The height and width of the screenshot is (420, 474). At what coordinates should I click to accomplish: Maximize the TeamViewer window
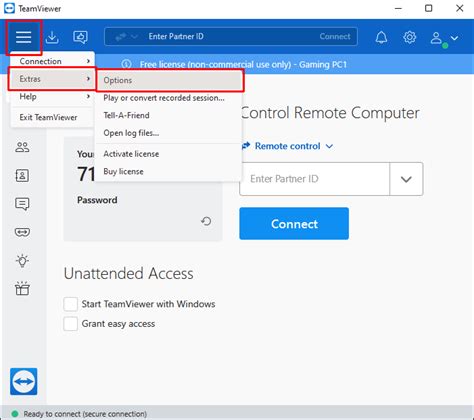coord(429,8)
